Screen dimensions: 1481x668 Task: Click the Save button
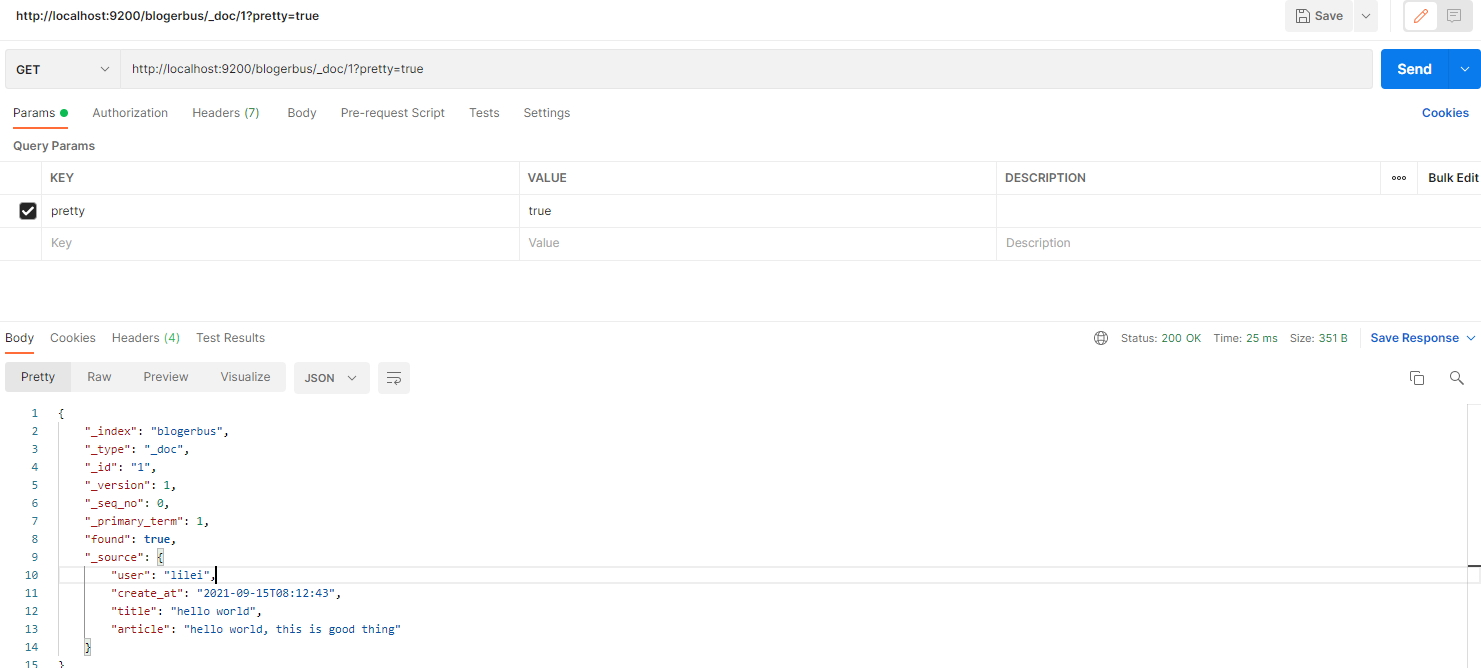[x=1319, y=16]
